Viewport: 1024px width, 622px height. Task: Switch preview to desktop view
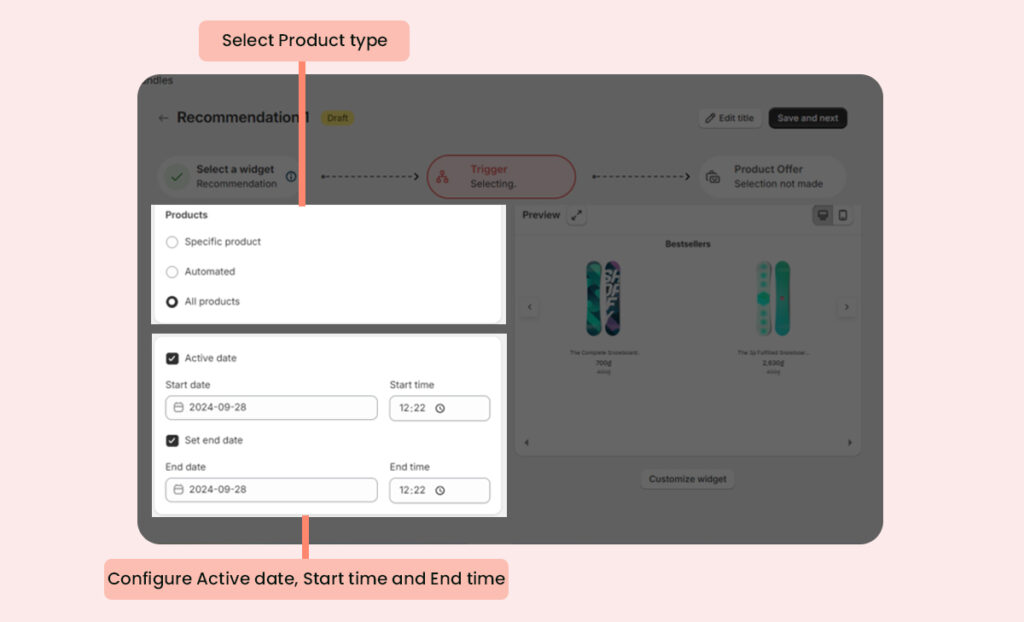(823, 215)
